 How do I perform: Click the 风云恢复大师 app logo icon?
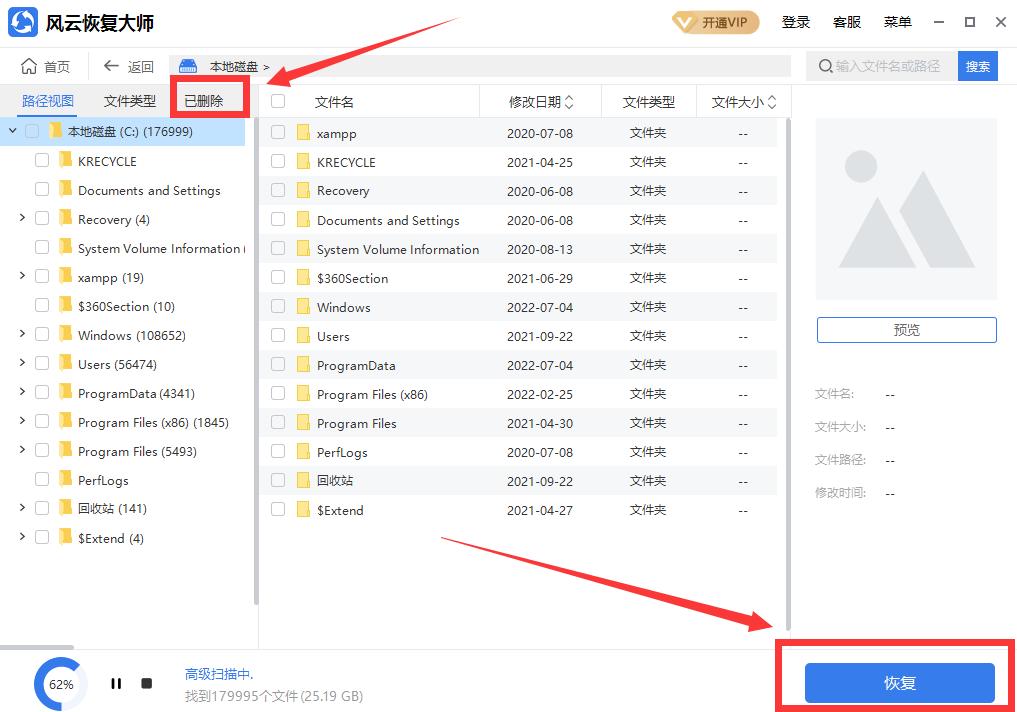[22, 21]
